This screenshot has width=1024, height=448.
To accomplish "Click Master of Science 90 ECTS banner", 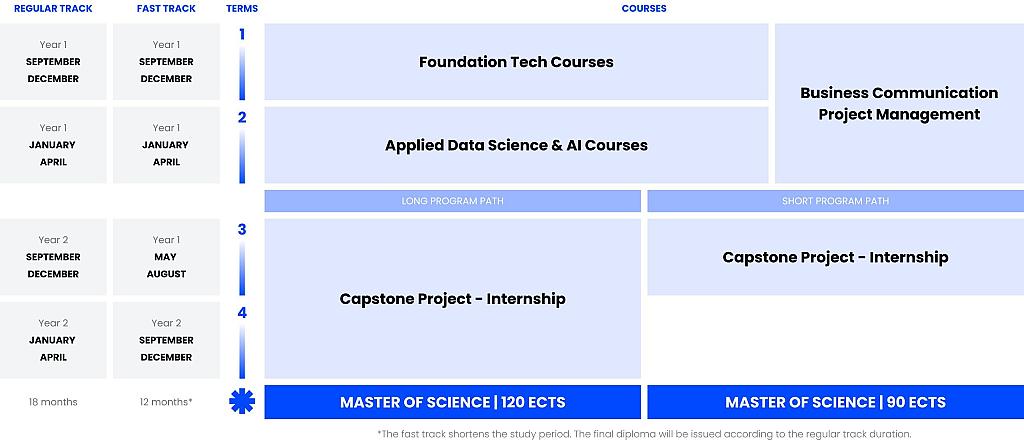I will [x=835, y=402].
